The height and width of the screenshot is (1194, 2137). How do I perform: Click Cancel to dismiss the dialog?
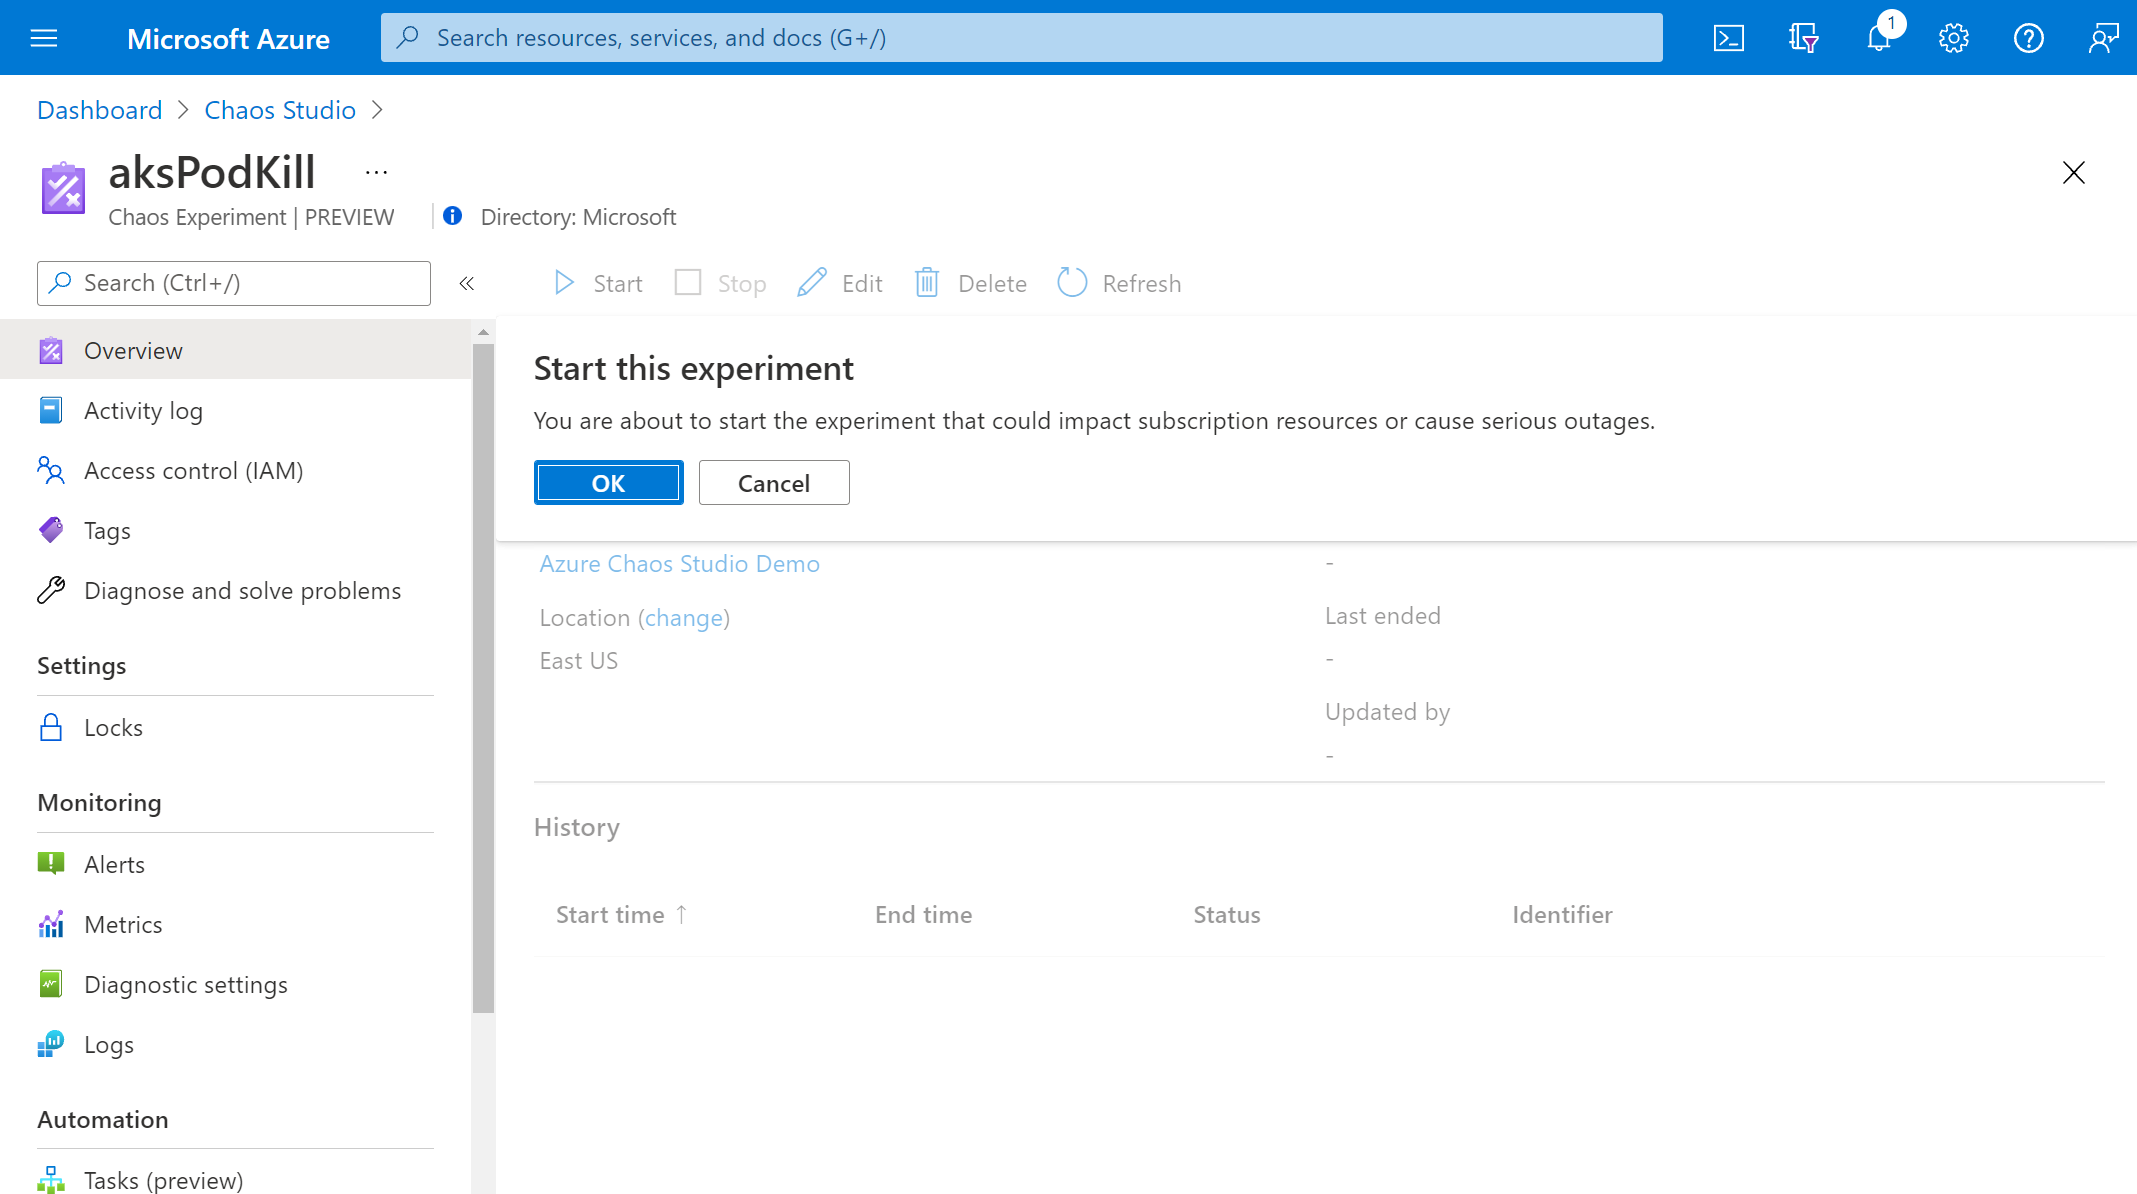[x=772, y=481]
